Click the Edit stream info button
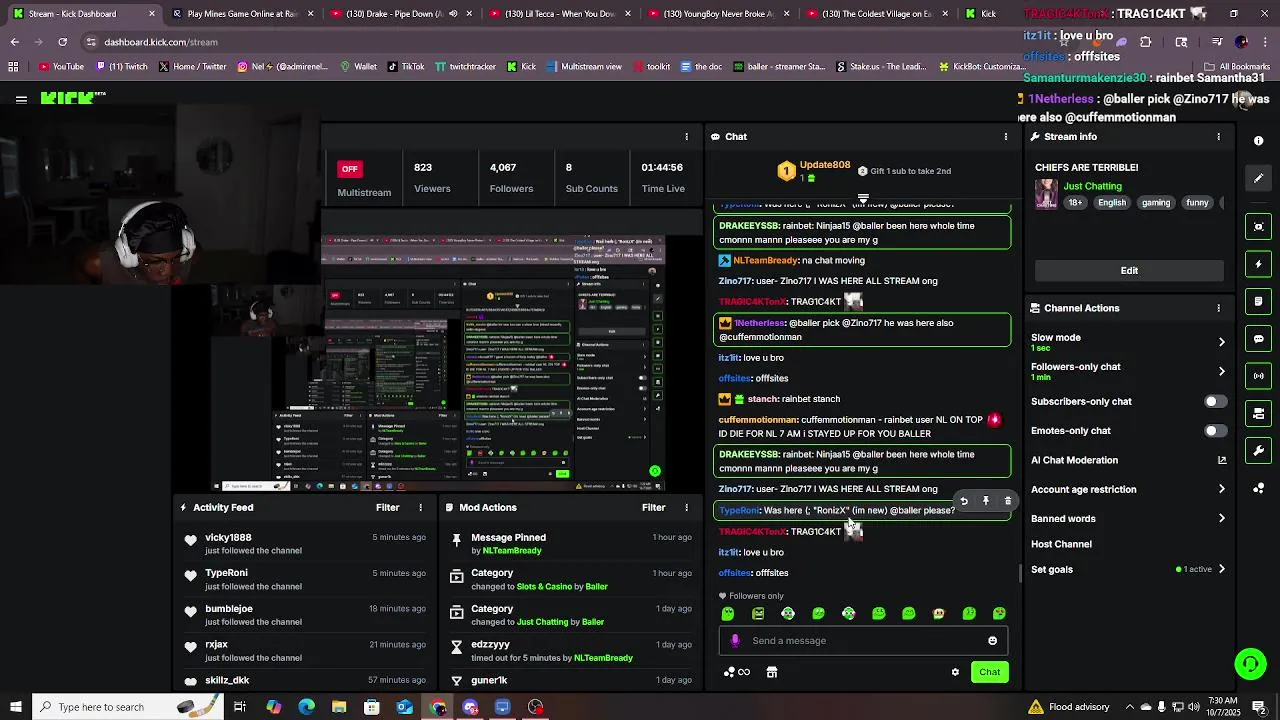1280x720 pixels. pyautogui.click(x=1129, y=271)
